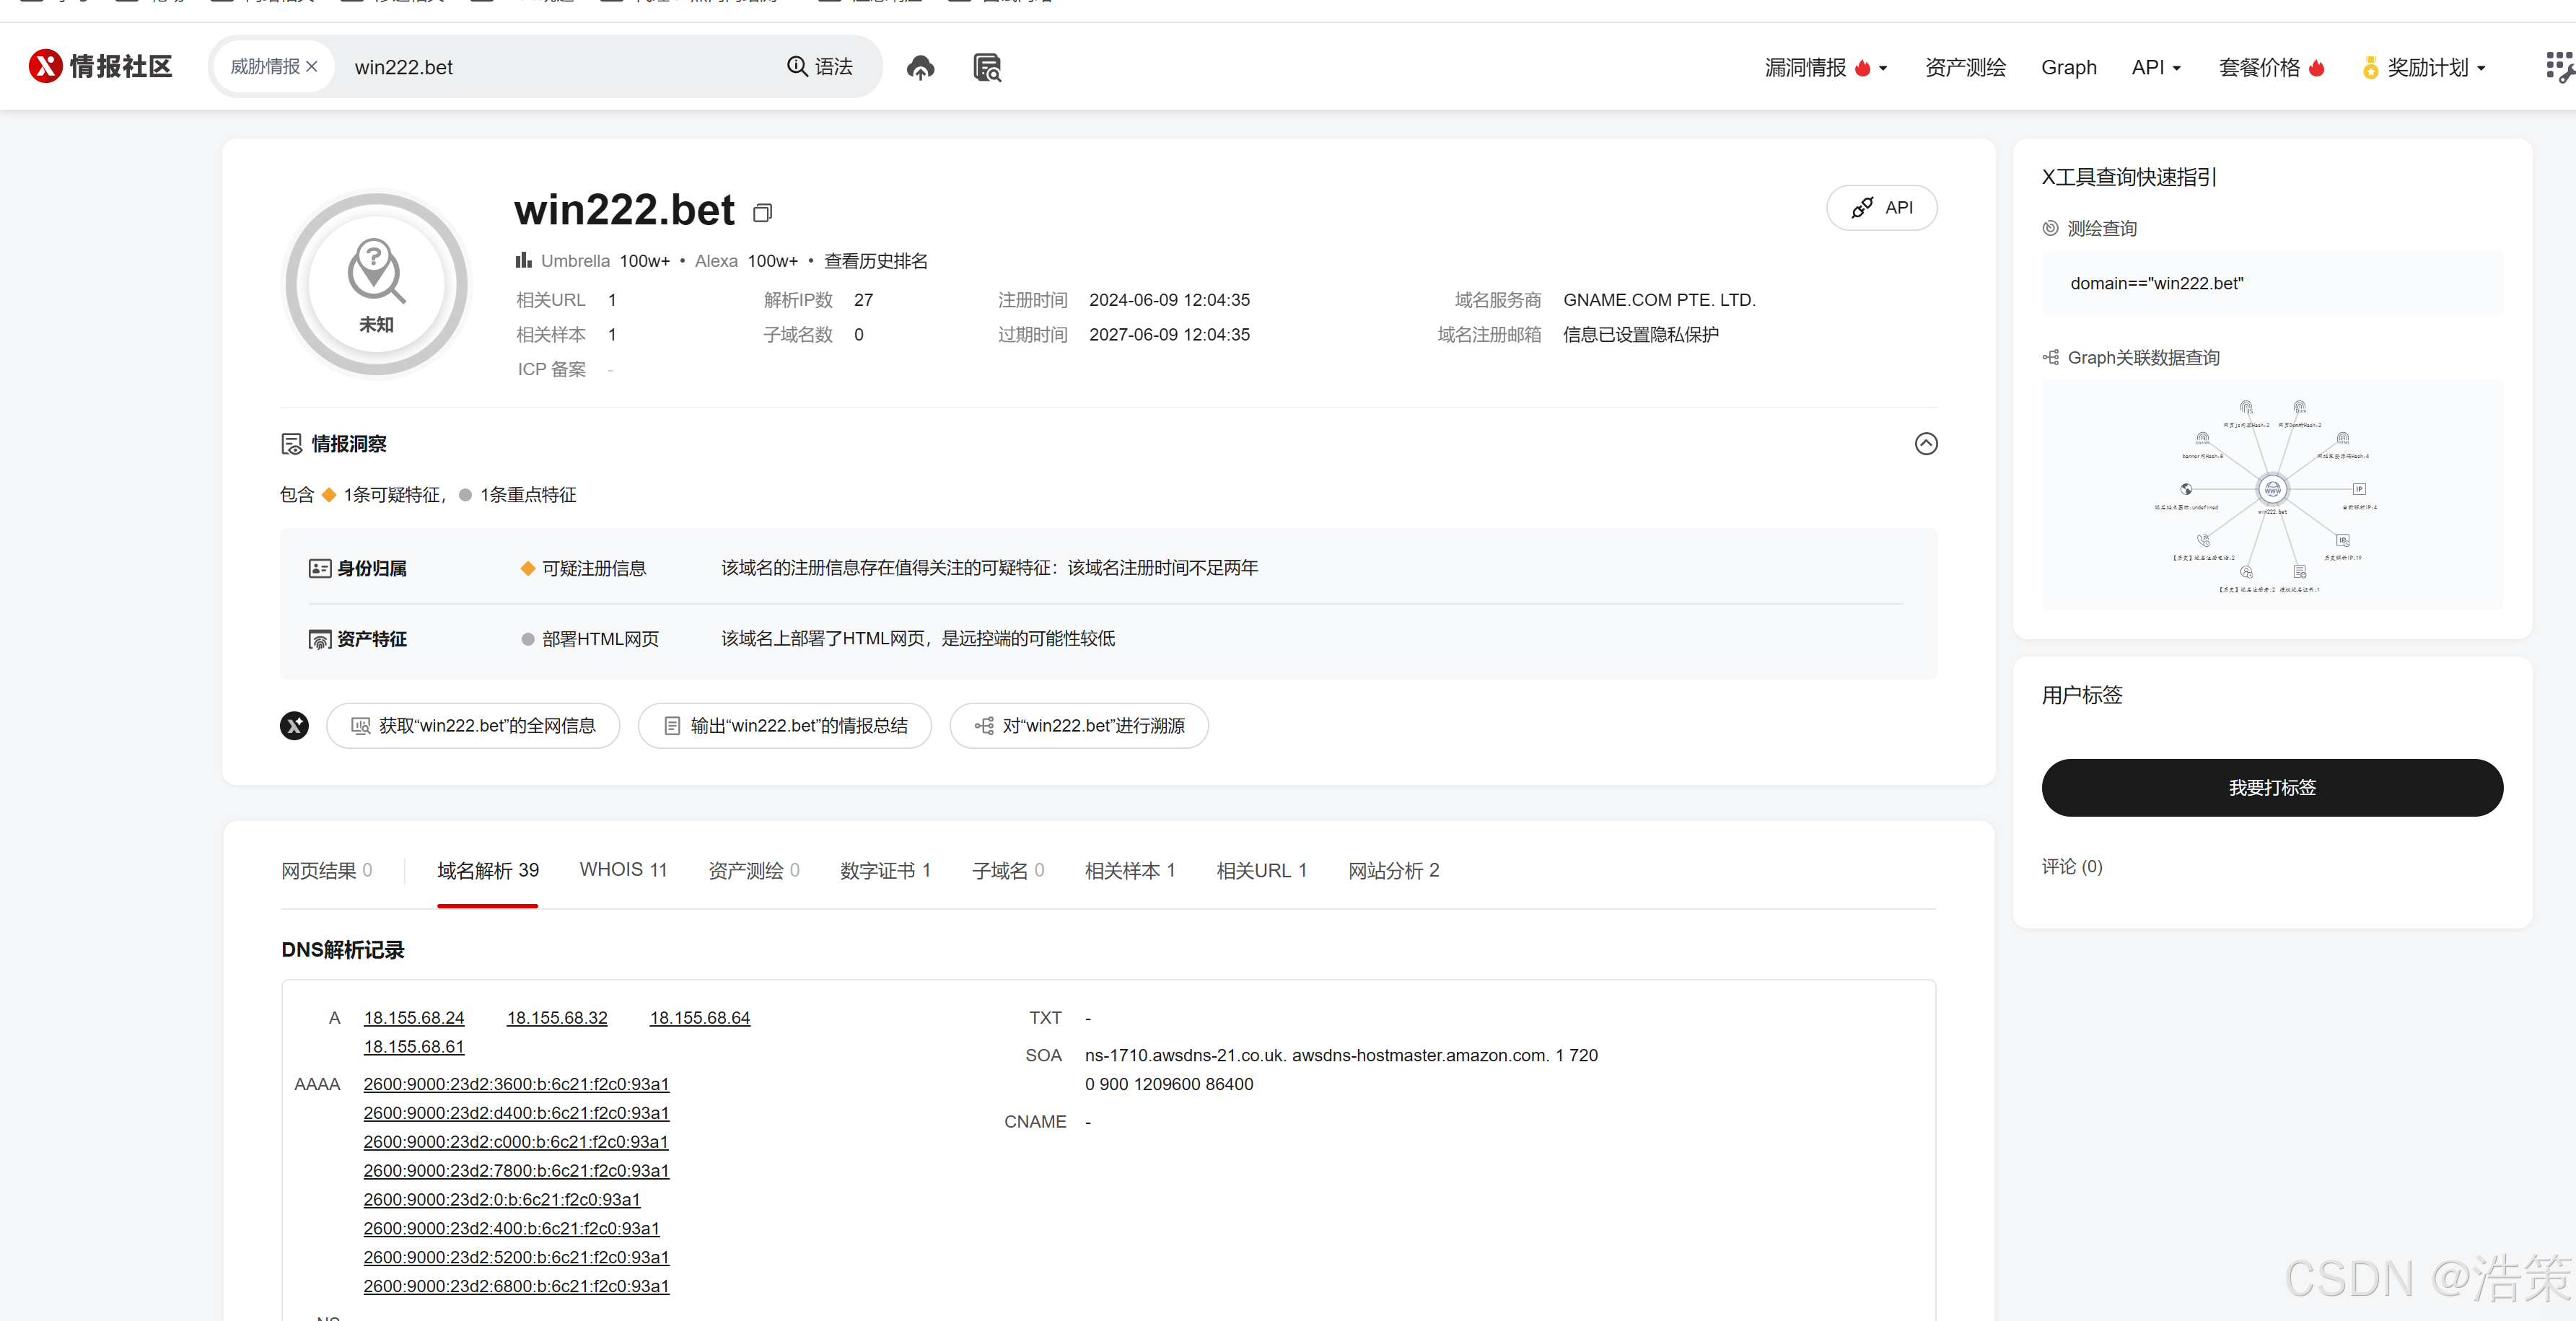Image resolution: width=2576 pixels, height=1321 pixels.
Task: Click the cloud upload icon
Action: tap(920, 67)
